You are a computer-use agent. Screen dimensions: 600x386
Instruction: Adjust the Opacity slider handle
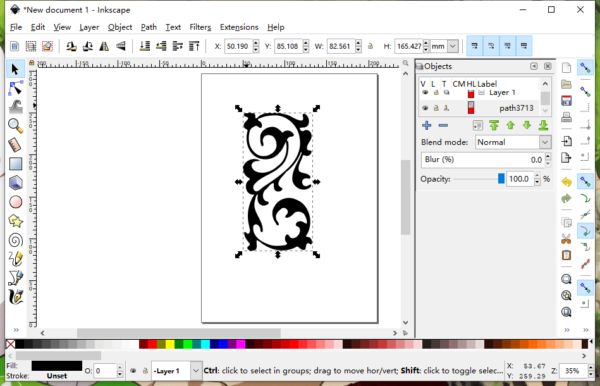coord(501,179)
